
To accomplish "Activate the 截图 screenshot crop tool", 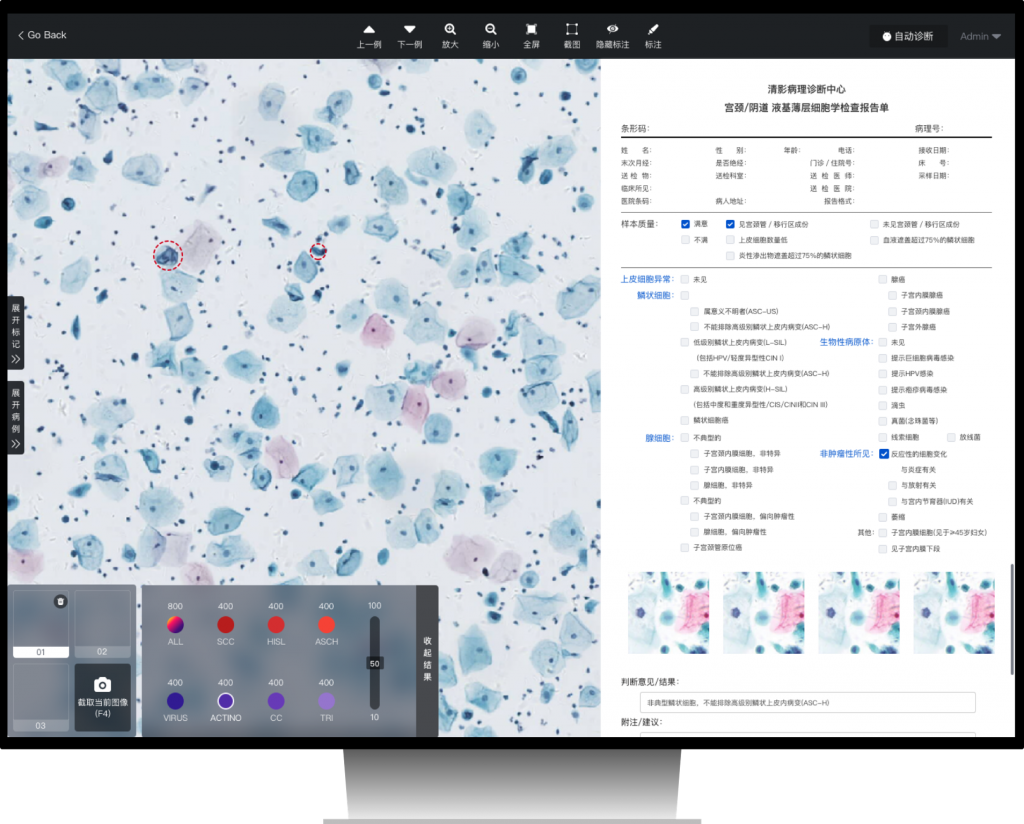I will tap(572, 36).
